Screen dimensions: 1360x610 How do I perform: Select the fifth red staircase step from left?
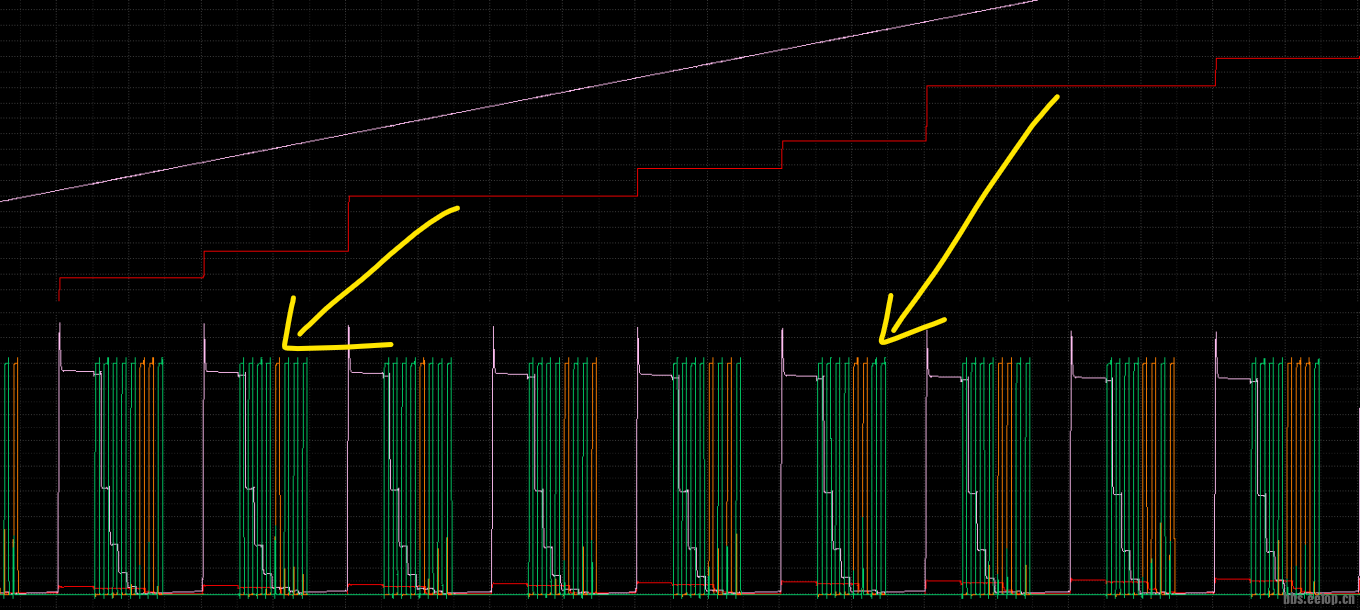click(853, 141)
